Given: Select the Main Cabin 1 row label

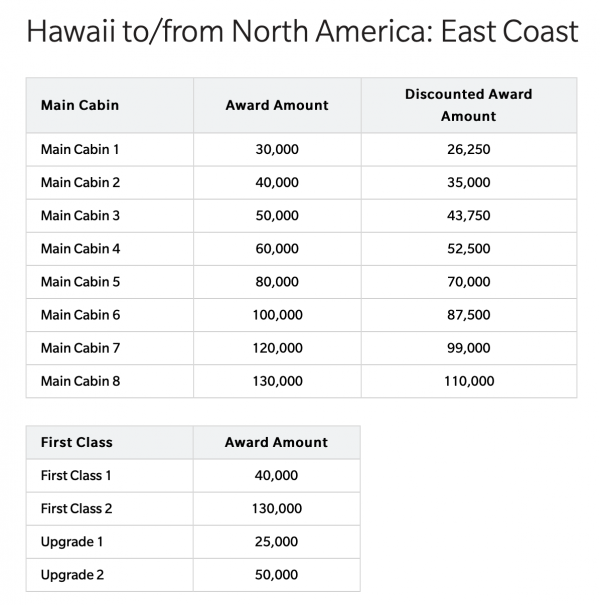Looking at the screenshot, I should 80,150.
